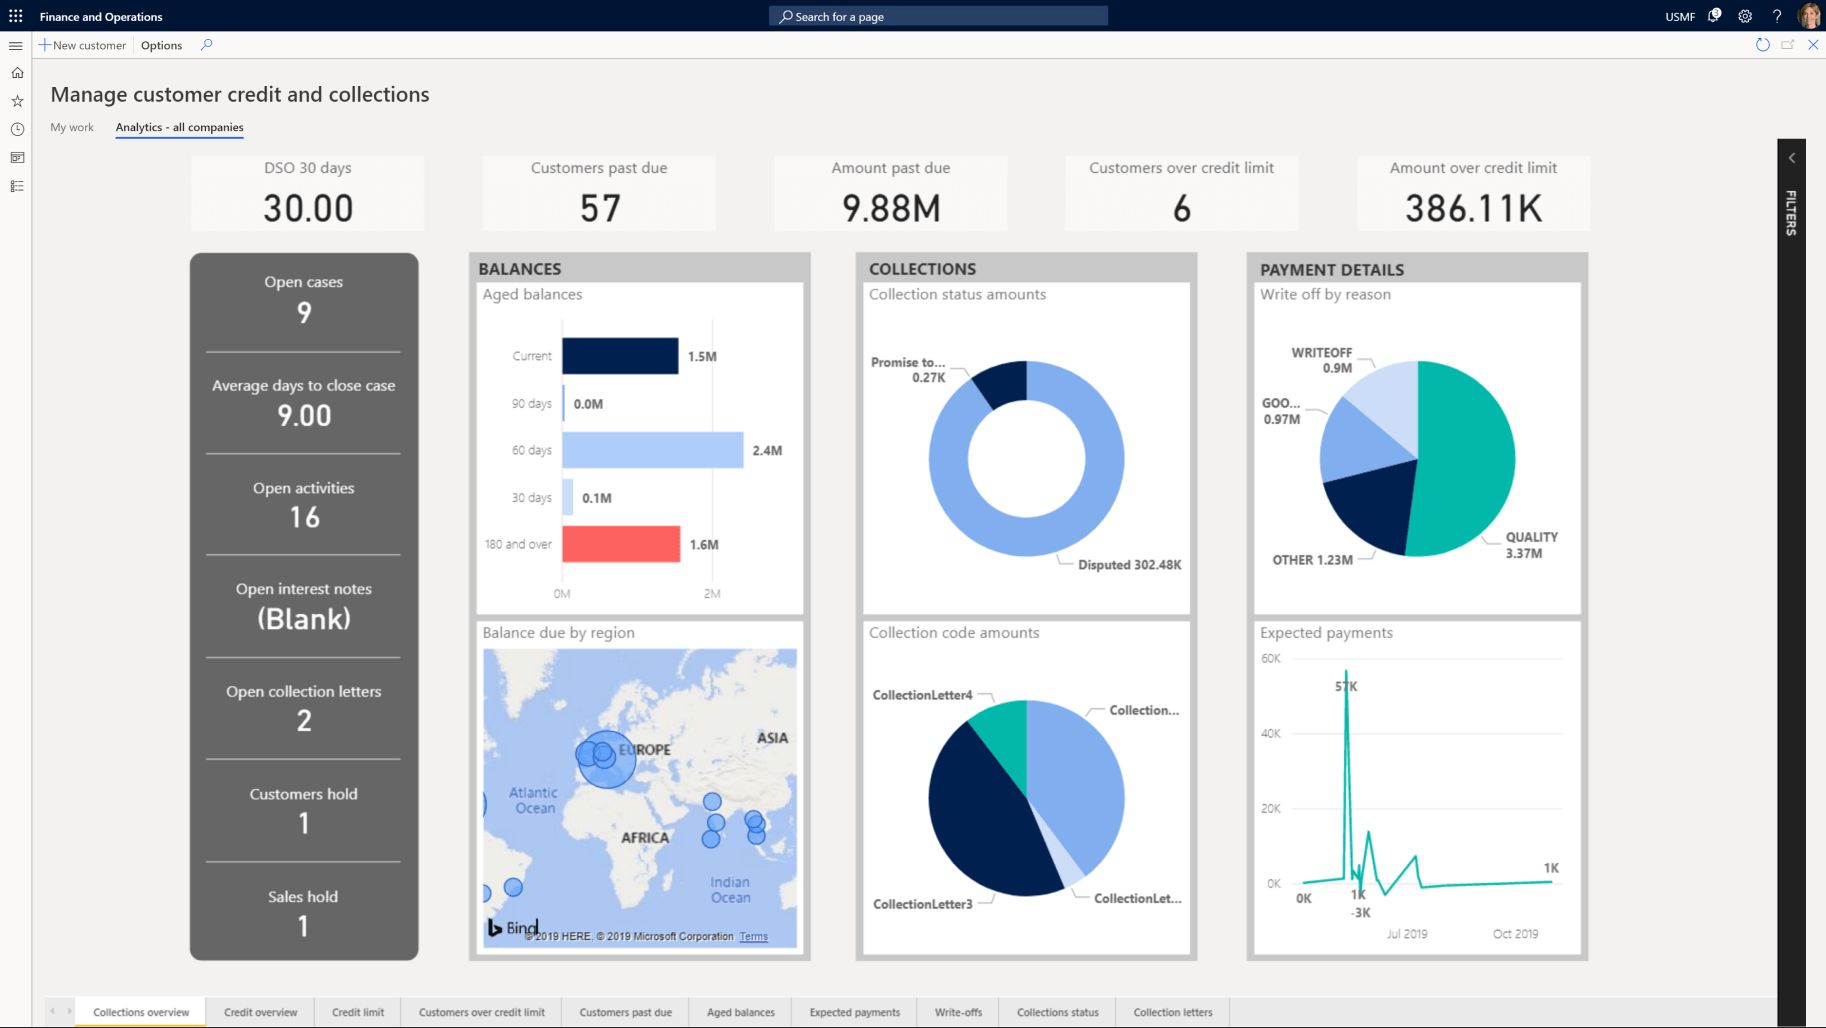Open Modules list icon in sidebar
This screenshot has height=1028, width=1826.
click(x=17, y=186)
